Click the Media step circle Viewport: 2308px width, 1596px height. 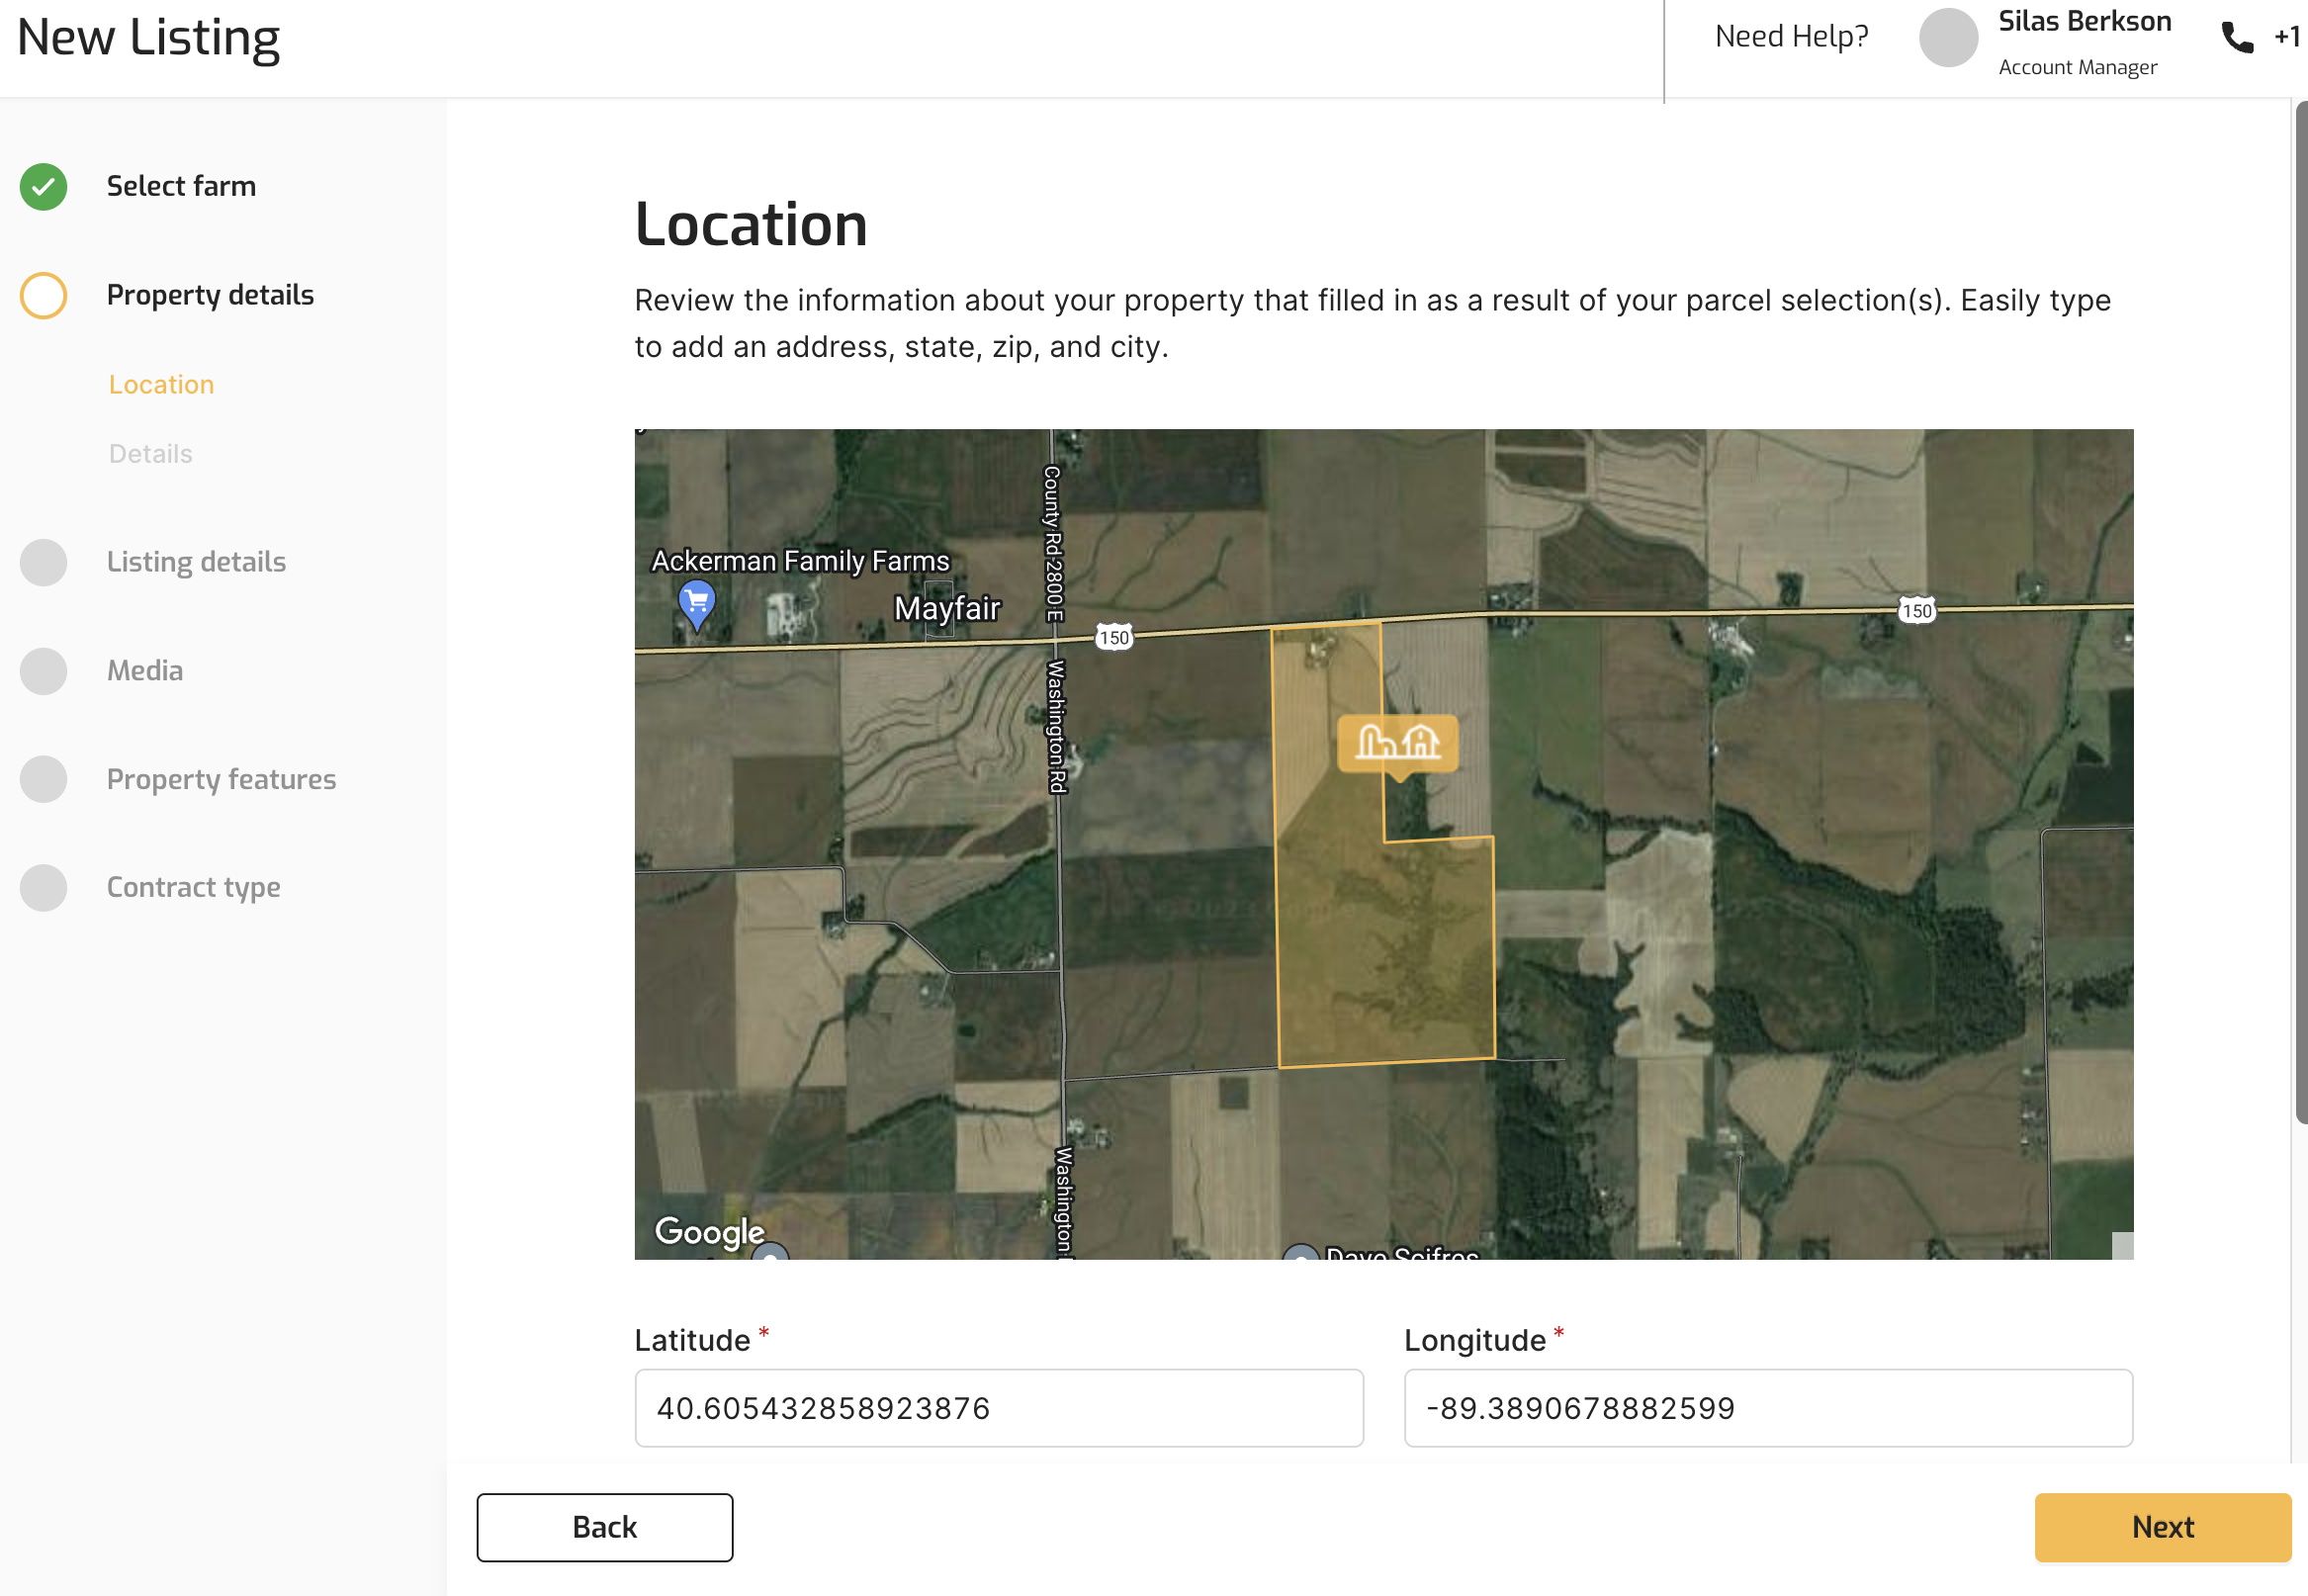tap(43, 671)
